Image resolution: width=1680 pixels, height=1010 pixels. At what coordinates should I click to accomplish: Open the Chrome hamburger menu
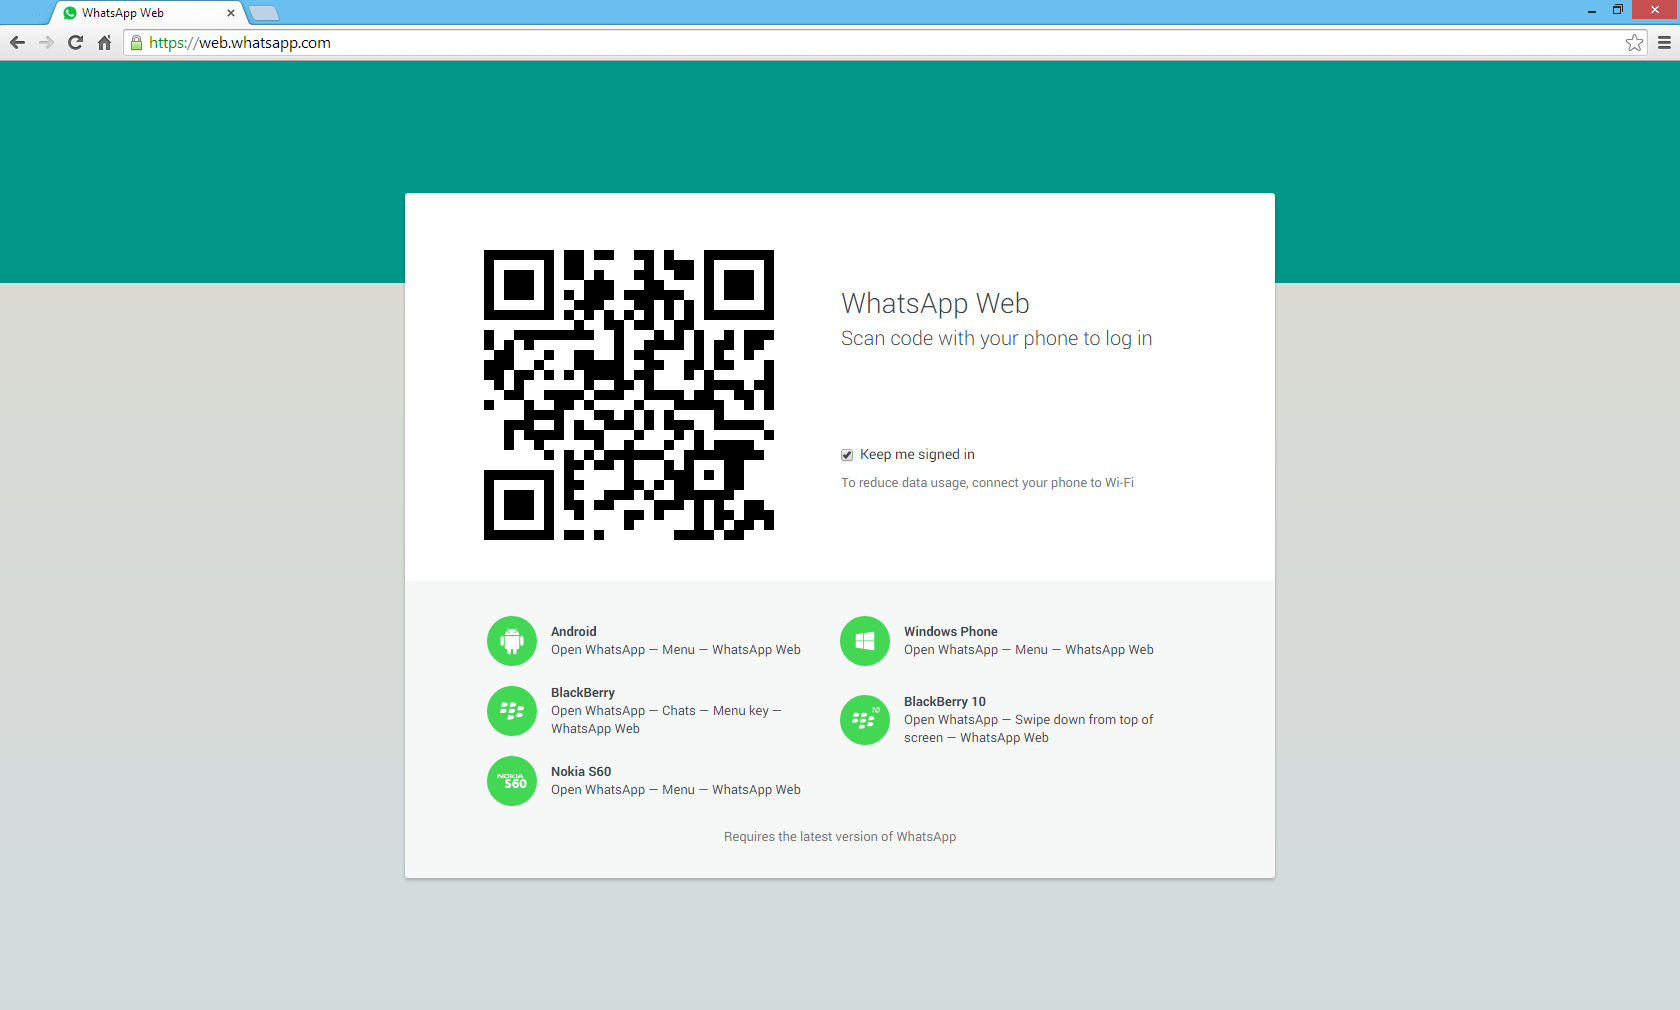[x=1664, y=42]
